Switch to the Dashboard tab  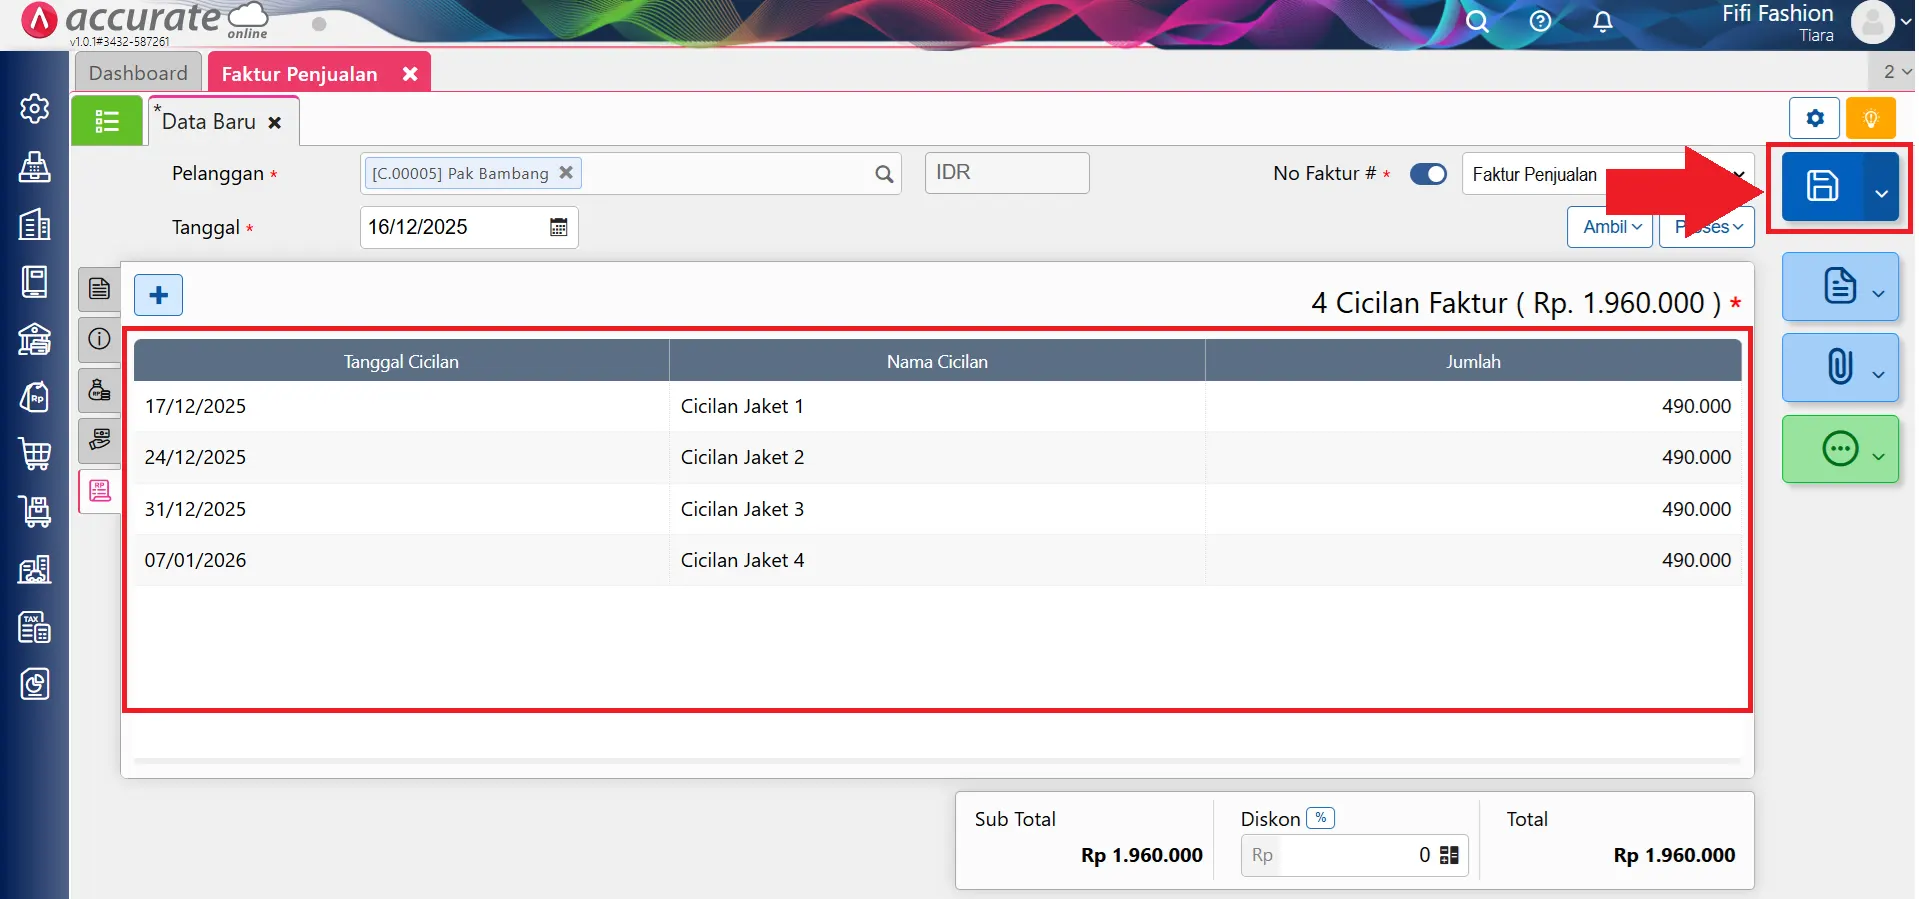(x=138, y=73)
